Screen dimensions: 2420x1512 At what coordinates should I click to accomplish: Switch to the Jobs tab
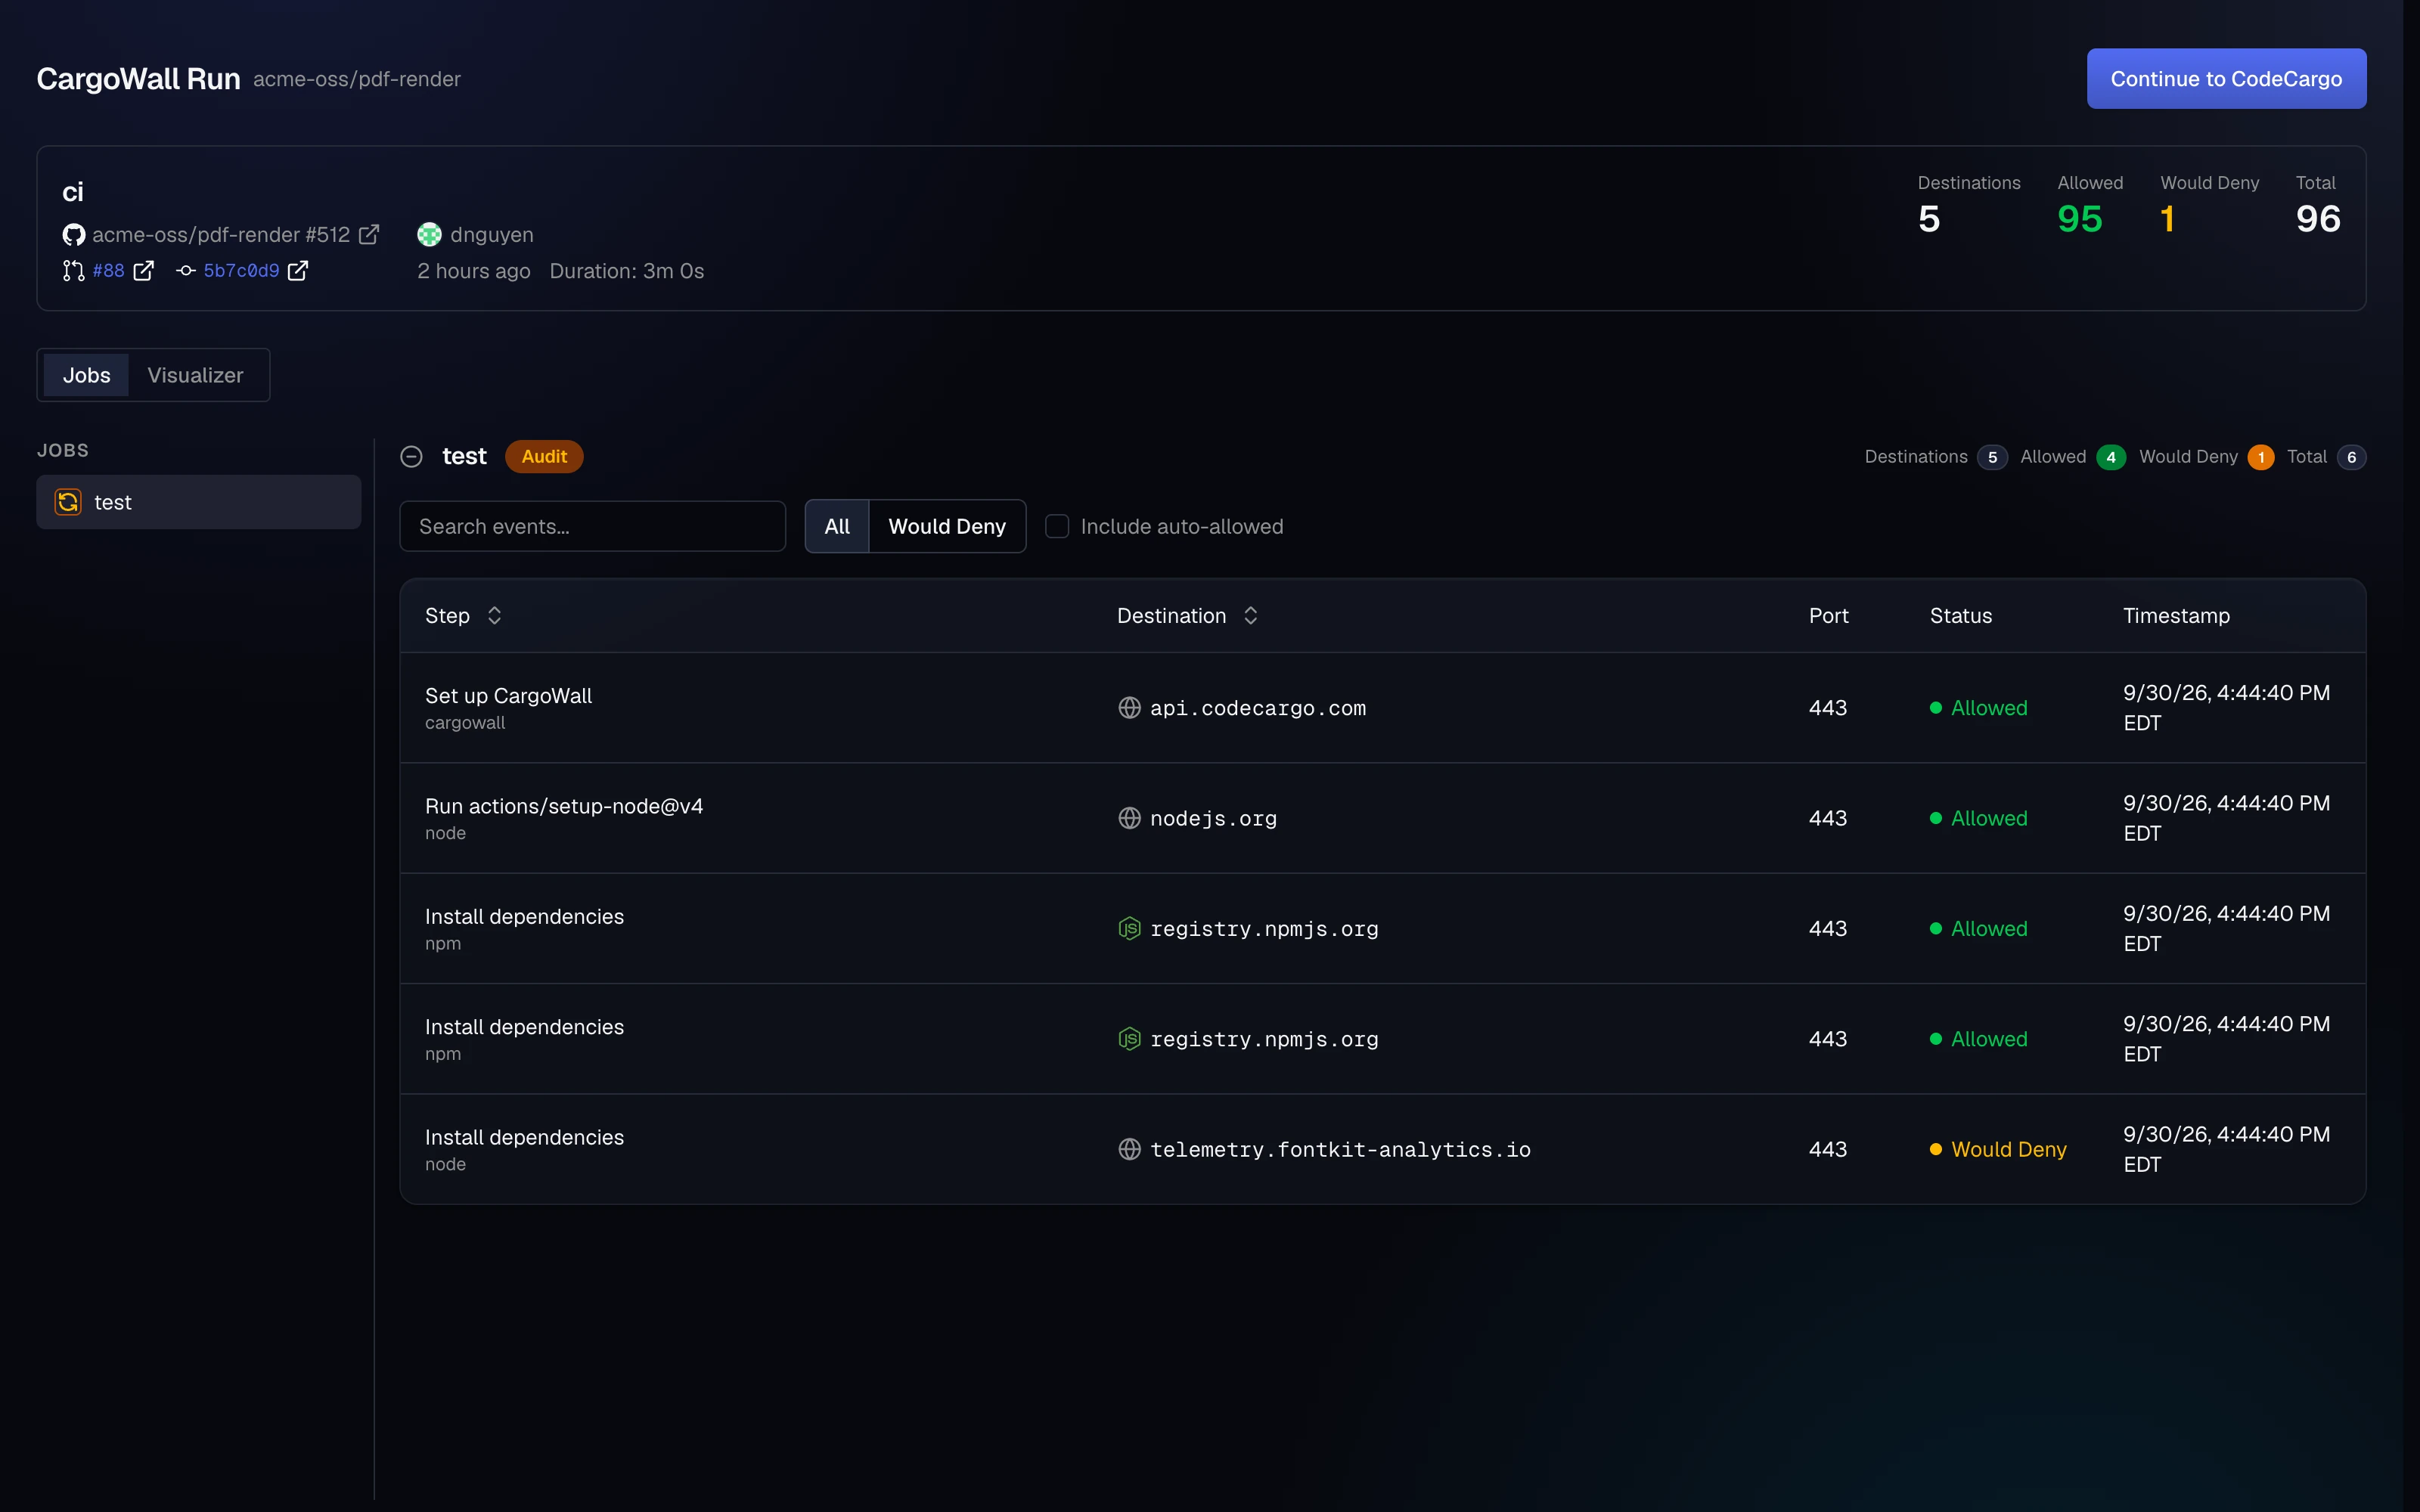tap(87, 375)
